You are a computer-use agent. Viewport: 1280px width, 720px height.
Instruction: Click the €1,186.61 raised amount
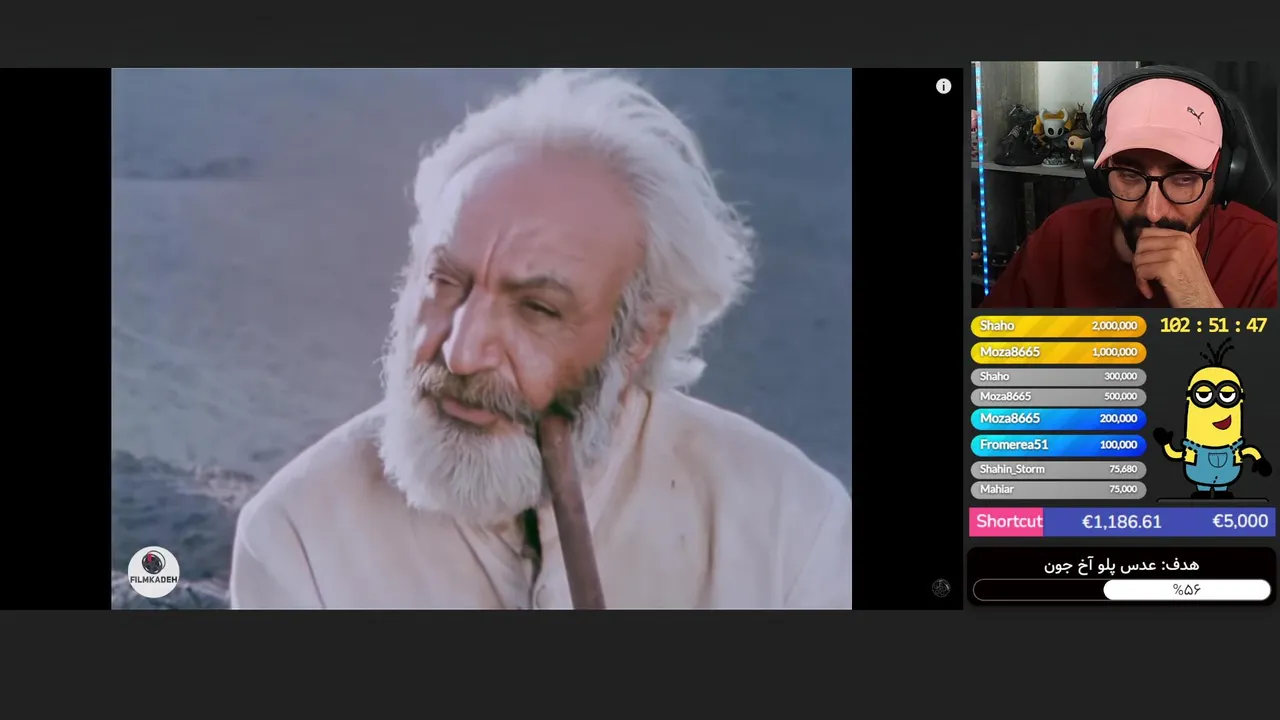coord(1121,522)
